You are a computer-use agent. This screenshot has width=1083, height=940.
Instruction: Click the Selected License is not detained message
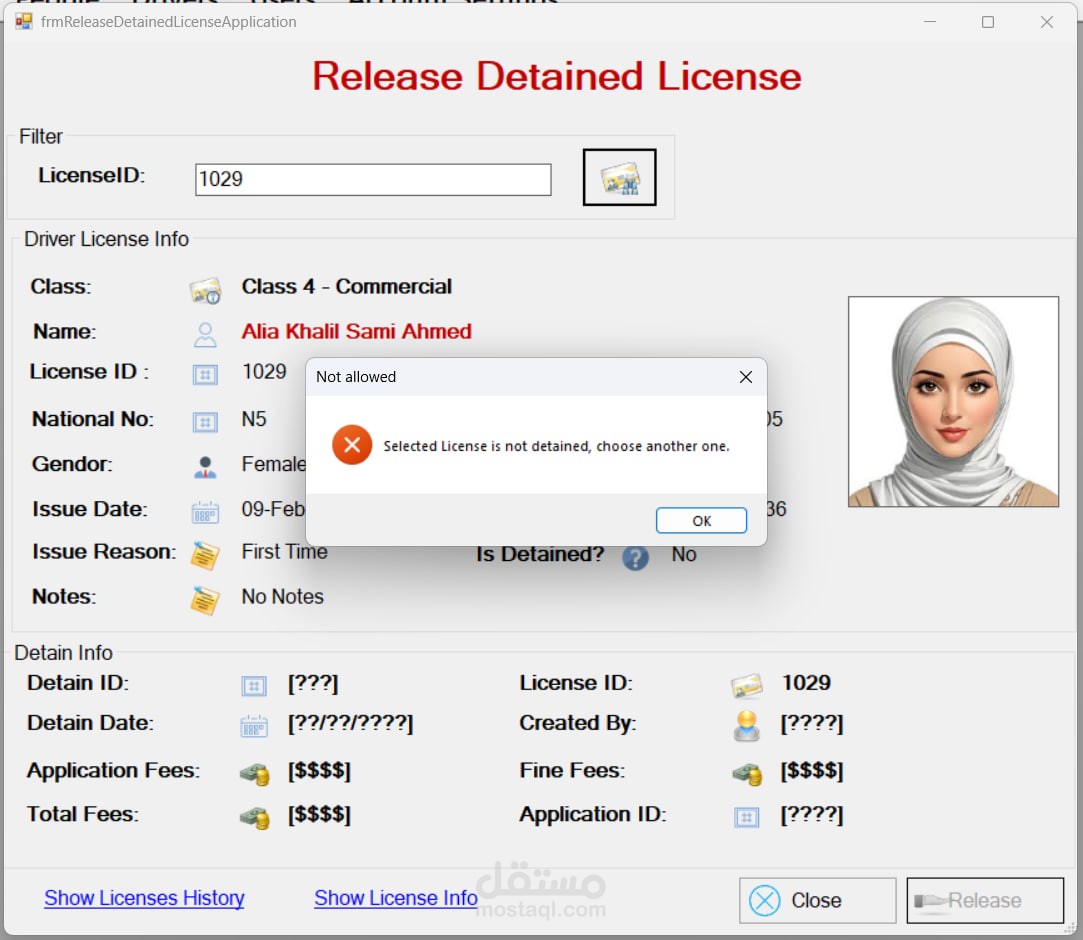coord(557,446)
